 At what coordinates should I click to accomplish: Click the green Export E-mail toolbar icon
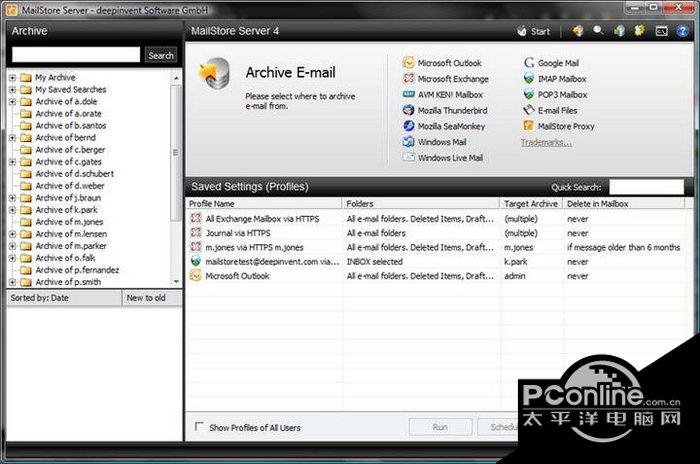pos(619,31)
